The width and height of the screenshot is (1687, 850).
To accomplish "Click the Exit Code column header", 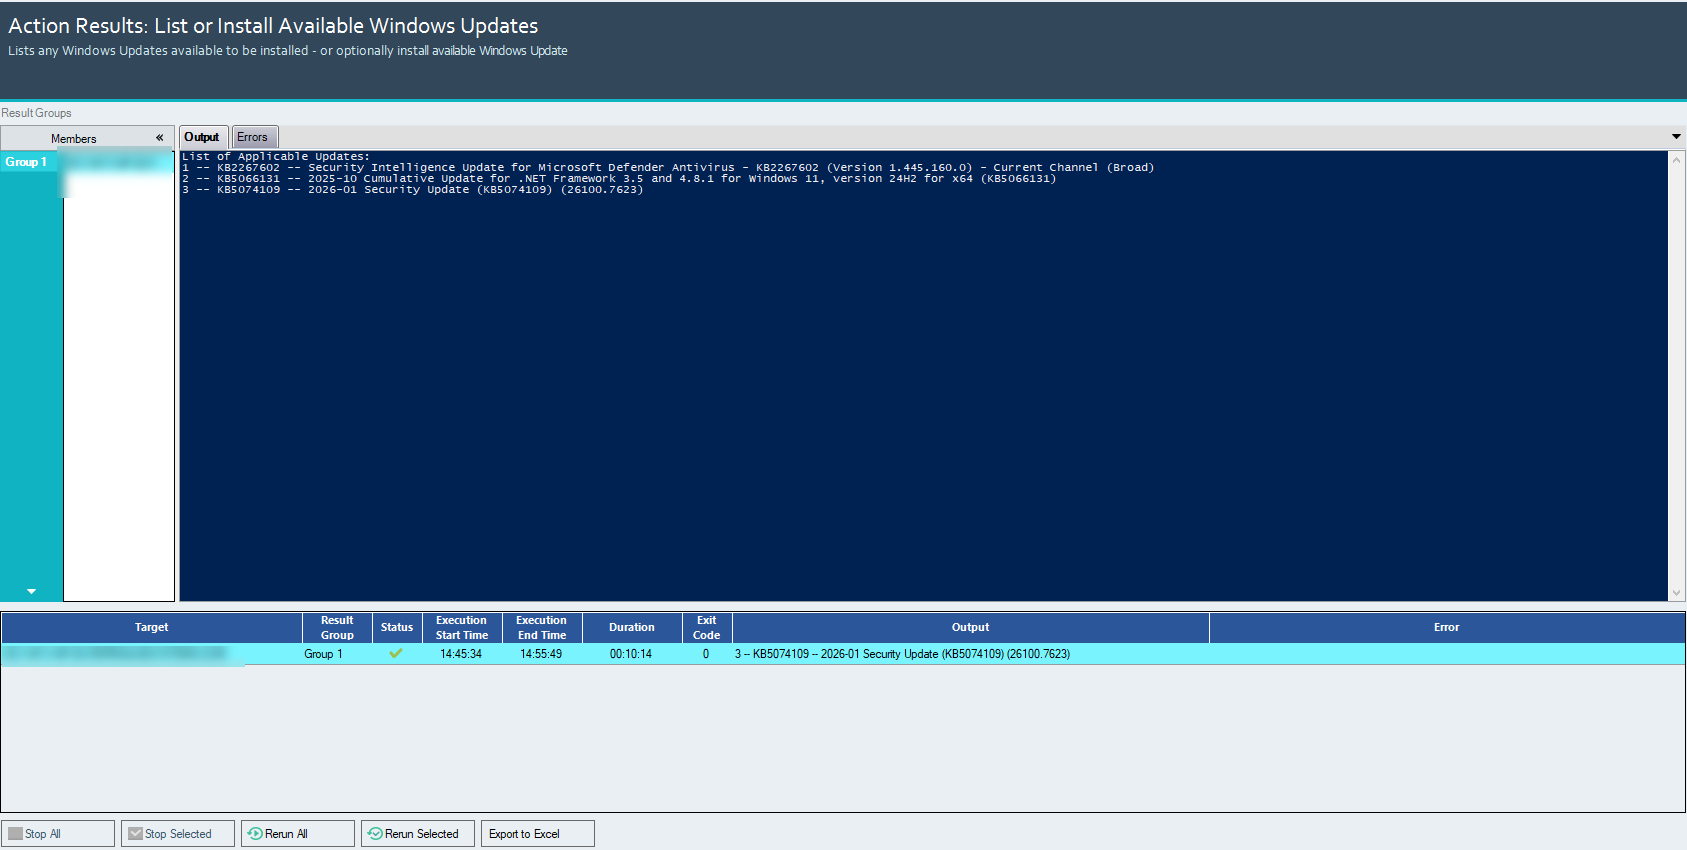I will [707, 628].
